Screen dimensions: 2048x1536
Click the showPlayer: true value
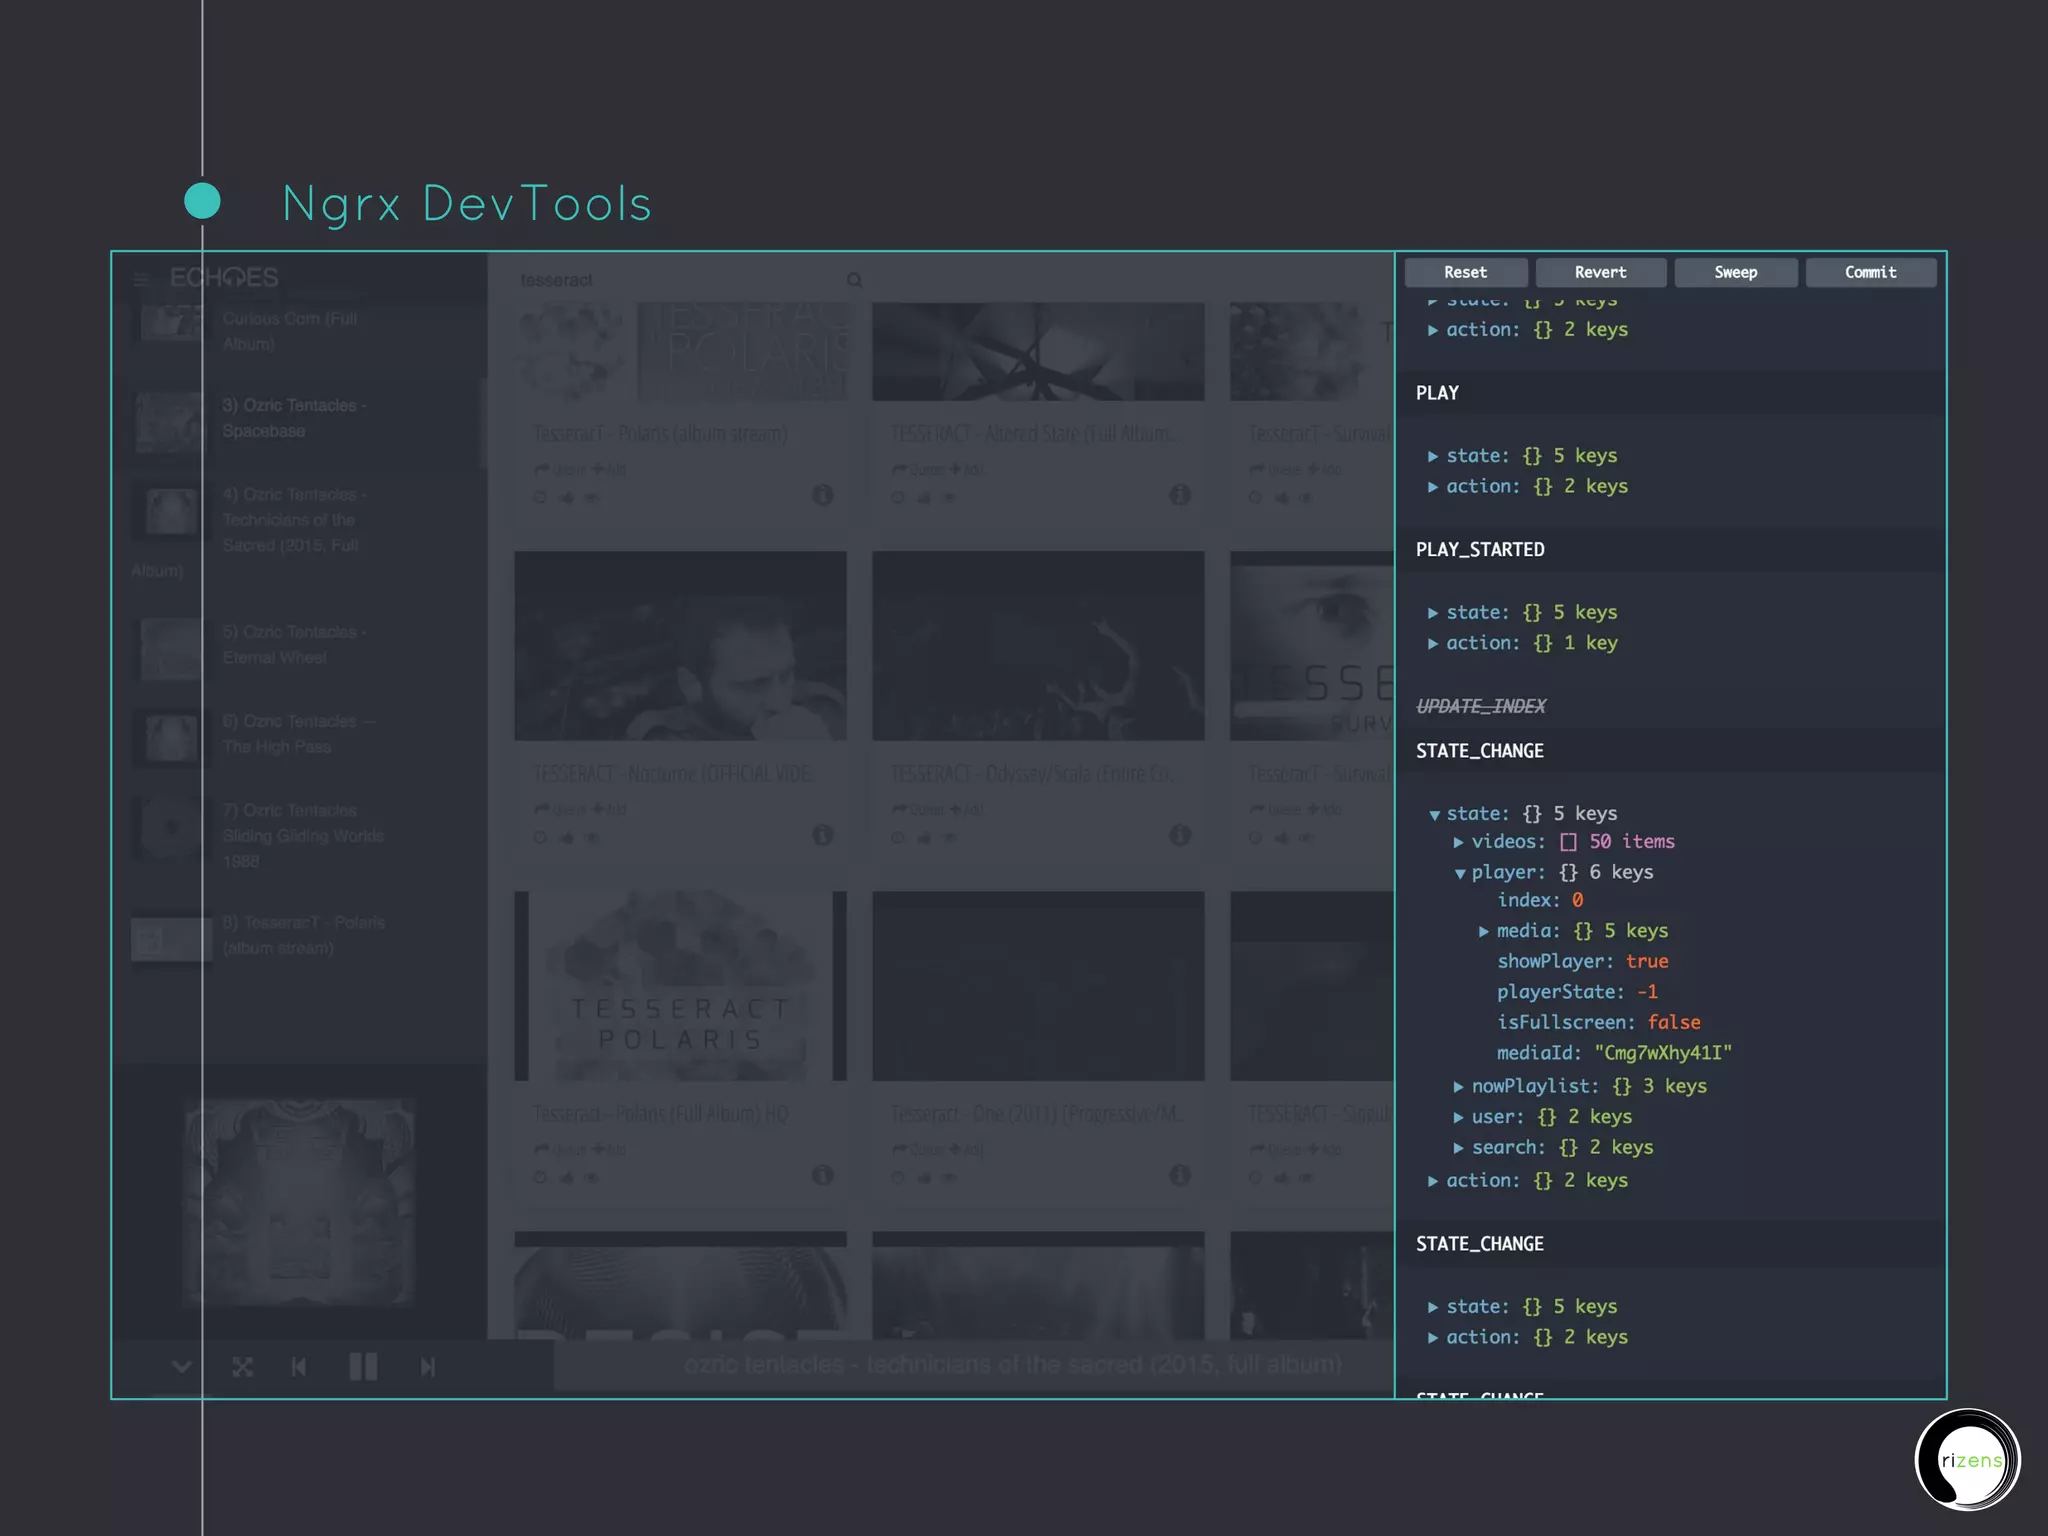click(x=1646, y=961)
